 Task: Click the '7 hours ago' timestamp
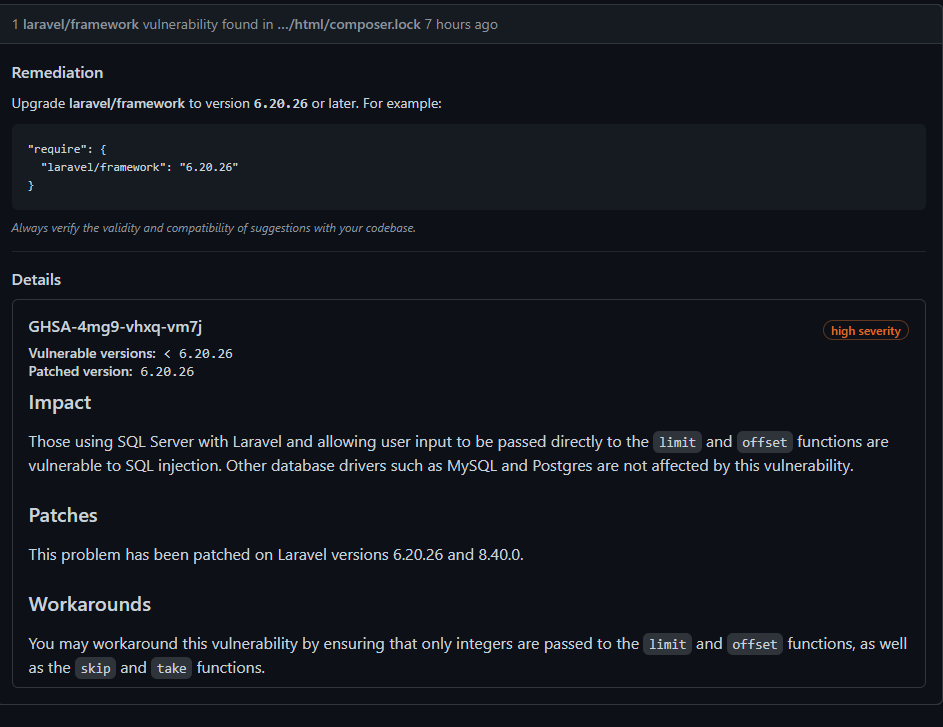tap(461, 24)
